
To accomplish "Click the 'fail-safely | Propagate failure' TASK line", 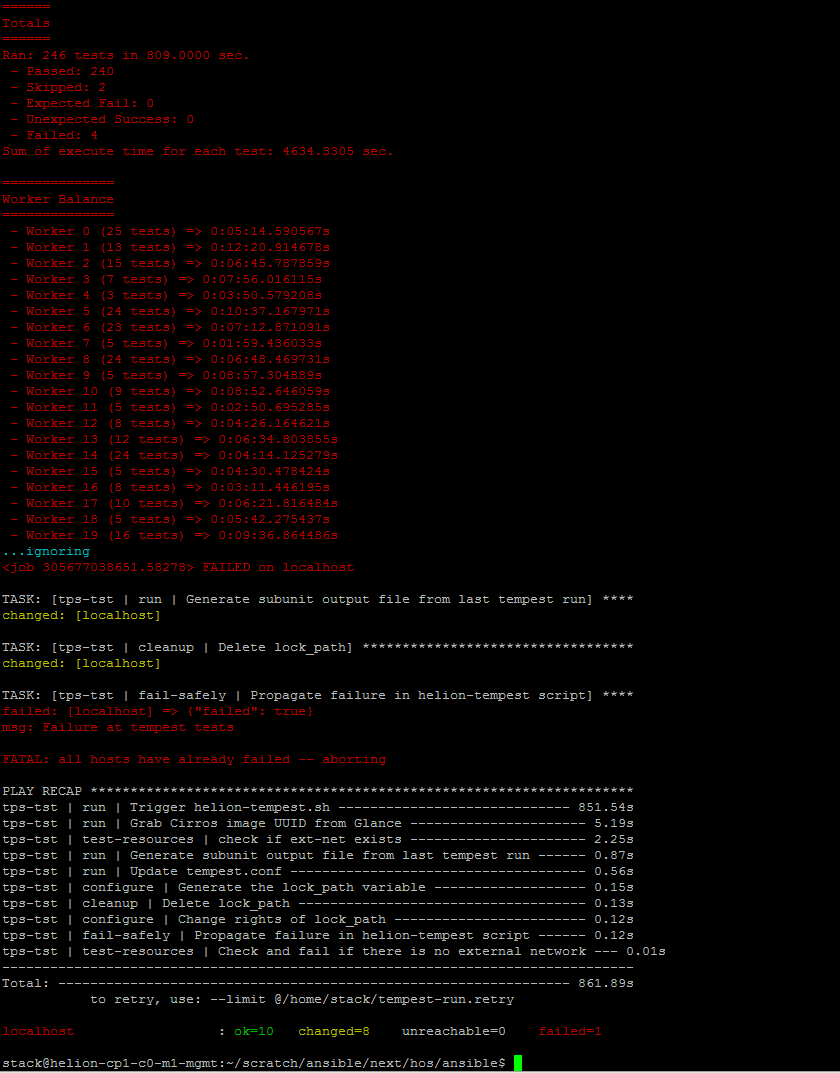I will (x=317, y=695).
